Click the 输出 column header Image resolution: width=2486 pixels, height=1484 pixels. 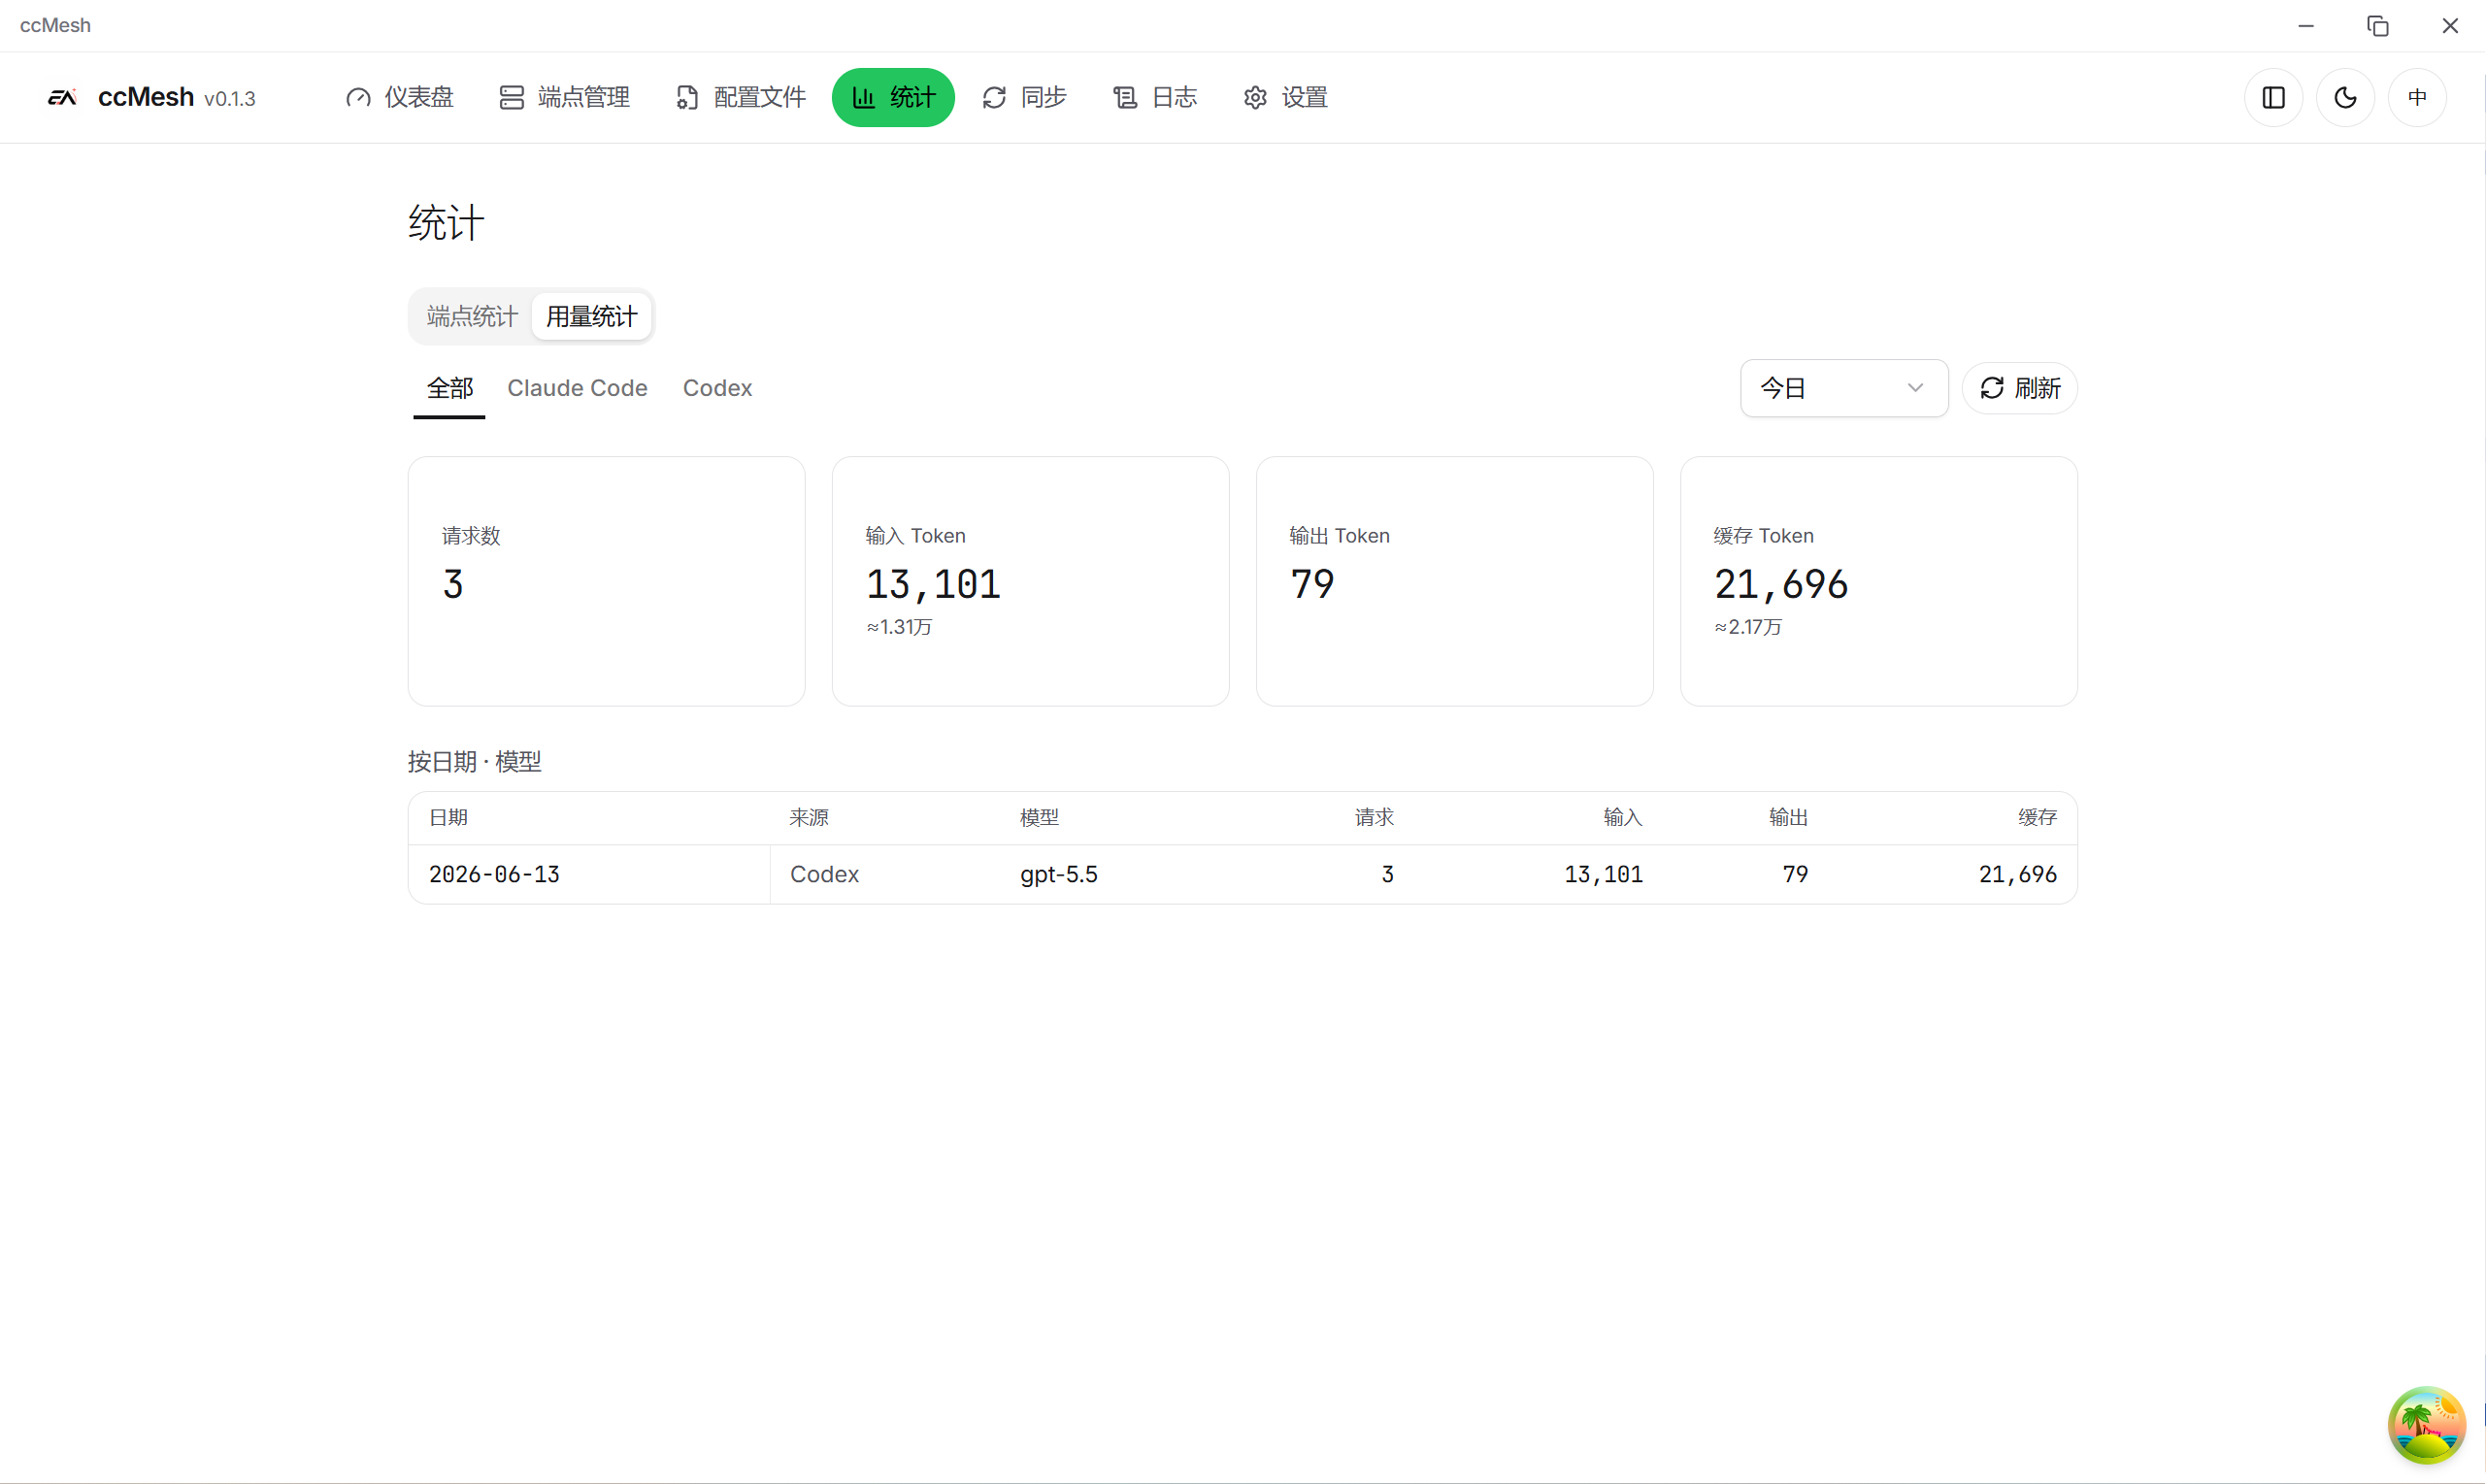[x=1788, y=817]
